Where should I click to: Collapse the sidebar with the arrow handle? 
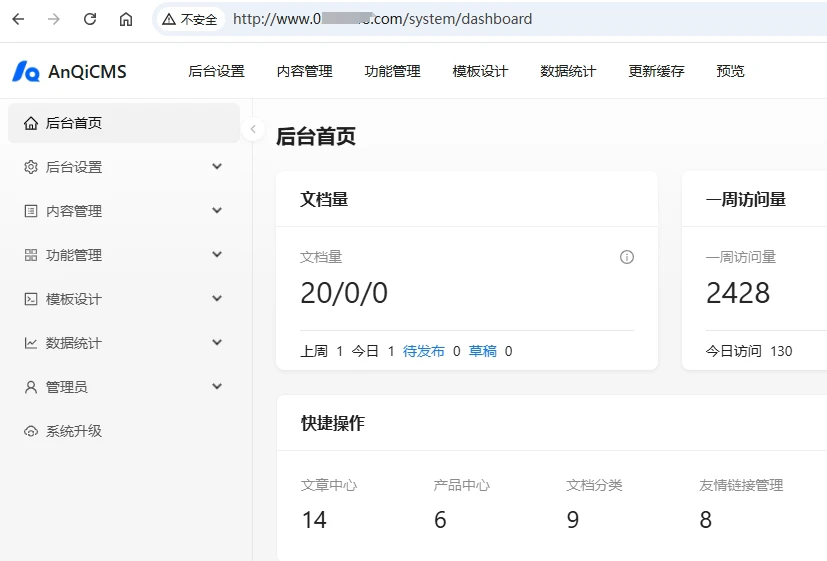[x=253, y=129]
